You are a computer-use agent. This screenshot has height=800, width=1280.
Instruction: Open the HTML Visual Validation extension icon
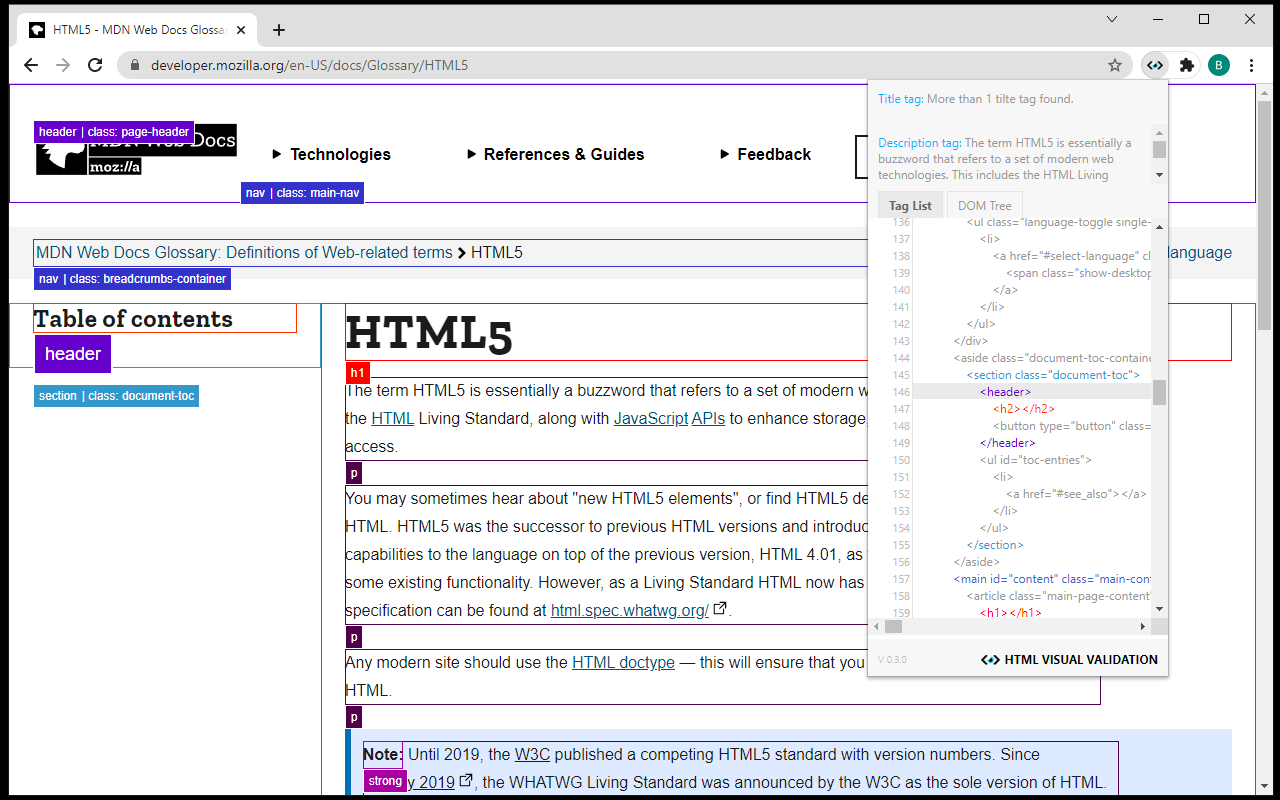pyautogui.click(x=1155, y=65)
